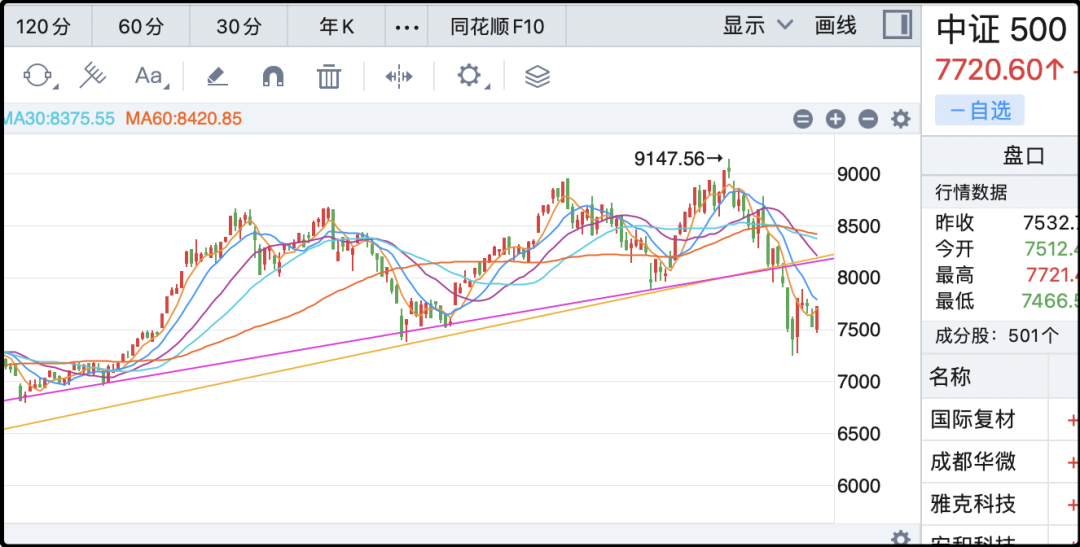
Task: Switch to the 60分 period tab
Action: click(141, 26)
